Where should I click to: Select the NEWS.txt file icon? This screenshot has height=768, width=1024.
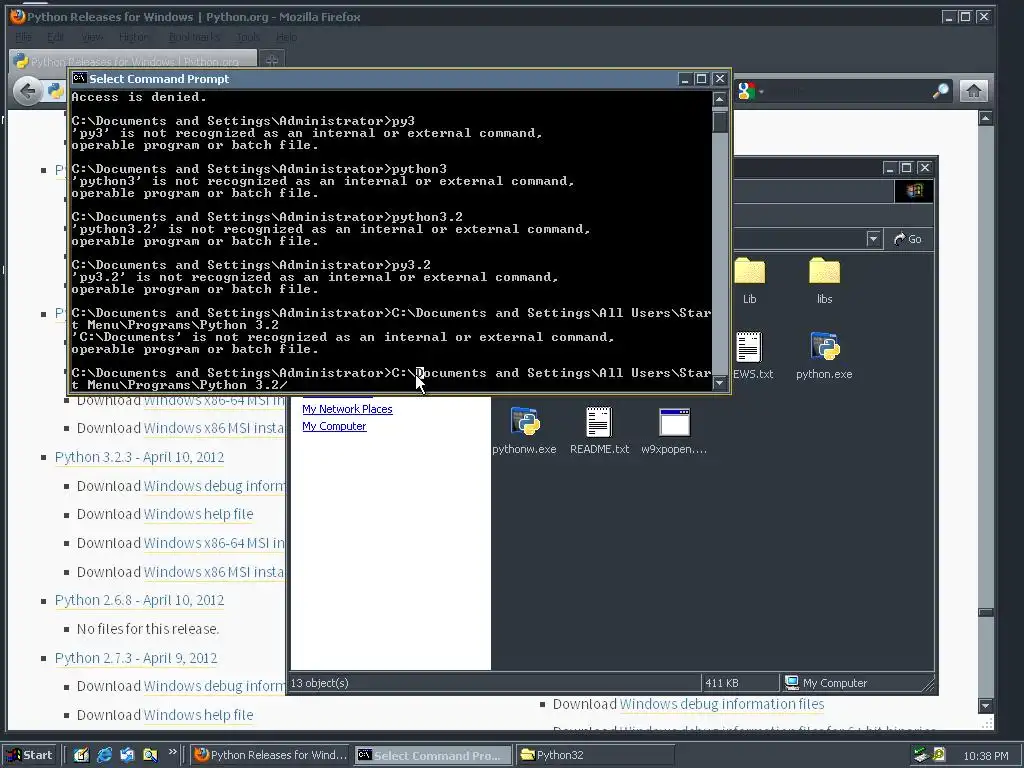(x=751, y=356)
